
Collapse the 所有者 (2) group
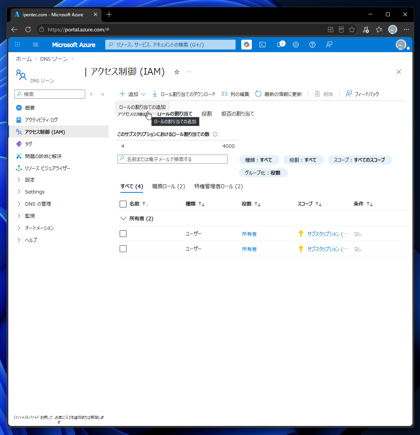click(123, 218)
